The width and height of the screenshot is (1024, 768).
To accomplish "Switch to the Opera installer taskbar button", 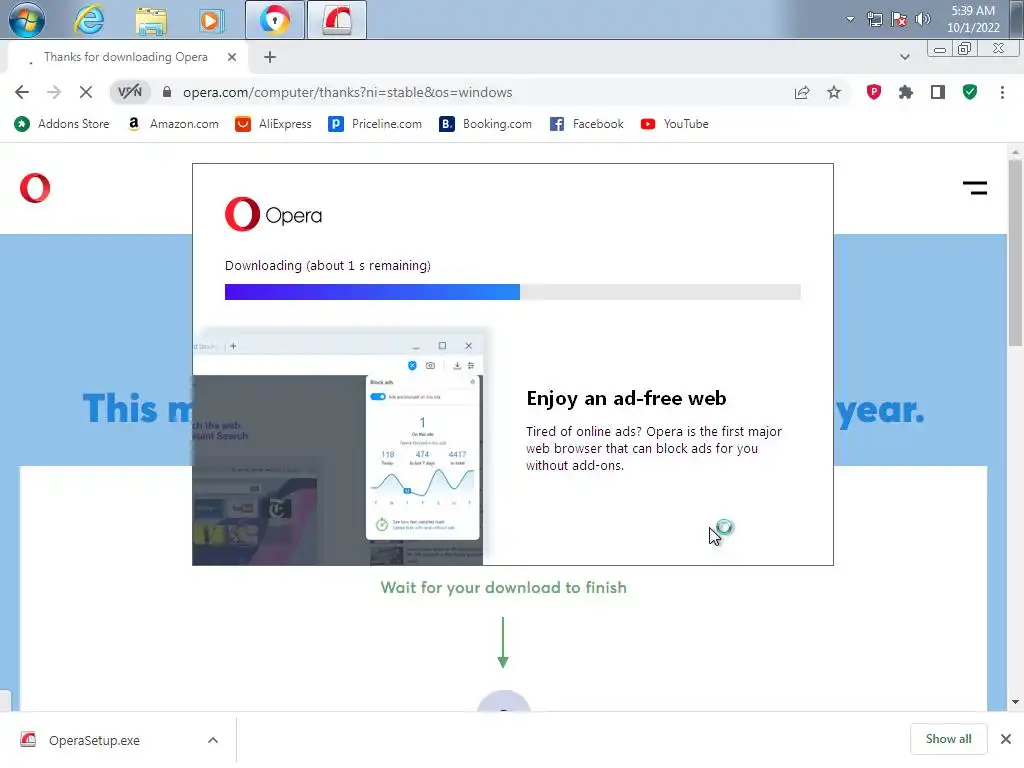I will (x=337, y=20).
